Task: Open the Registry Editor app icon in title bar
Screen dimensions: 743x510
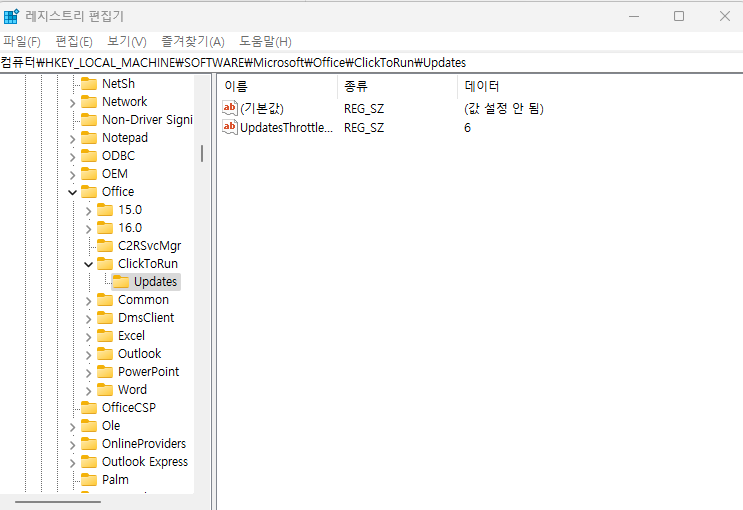Action: pyautogui.click(x=11, y=16)
